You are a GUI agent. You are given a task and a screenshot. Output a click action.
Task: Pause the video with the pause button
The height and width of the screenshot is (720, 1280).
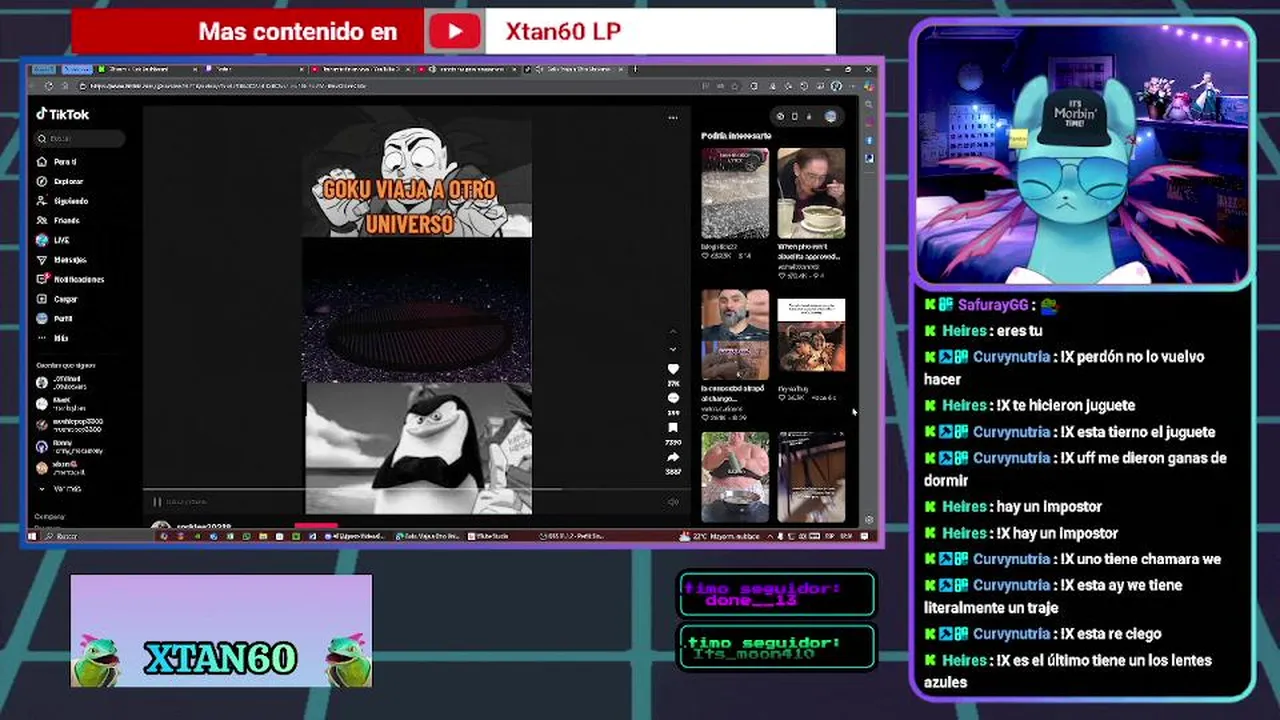coord(157,502)
